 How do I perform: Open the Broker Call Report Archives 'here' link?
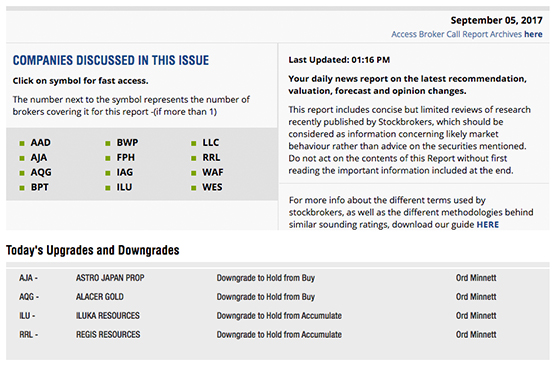pyautogui.click(x=533, y=34)
